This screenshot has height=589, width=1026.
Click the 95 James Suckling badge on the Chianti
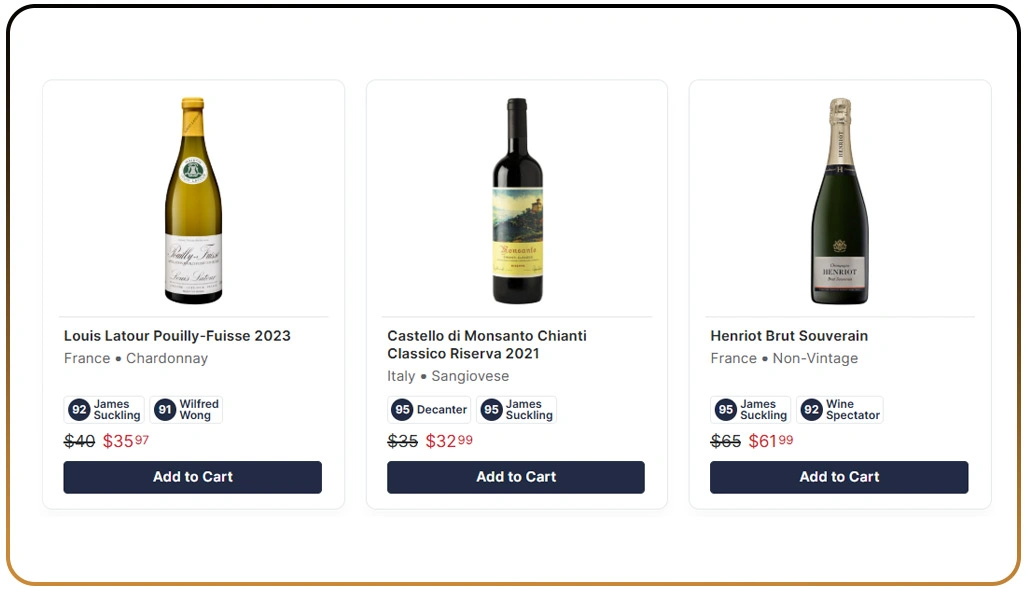pyautogui.click(x=517, y=409)
